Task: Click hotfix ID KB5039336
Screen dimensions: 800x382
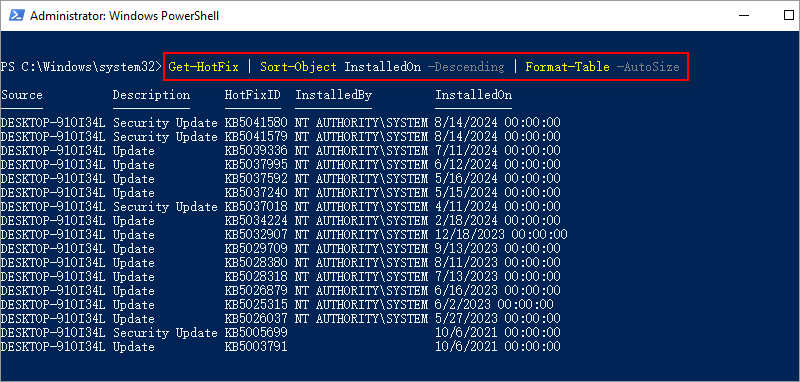Action: tap(256, 151)
